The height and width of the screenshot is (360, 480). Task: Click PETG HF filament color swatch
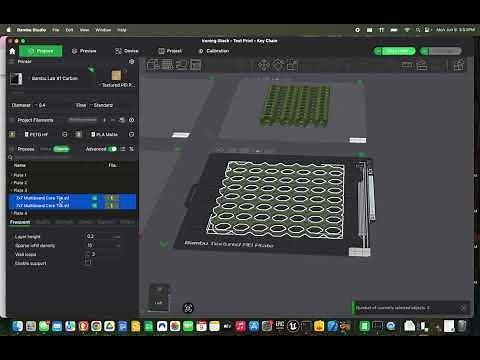(12, 134)
